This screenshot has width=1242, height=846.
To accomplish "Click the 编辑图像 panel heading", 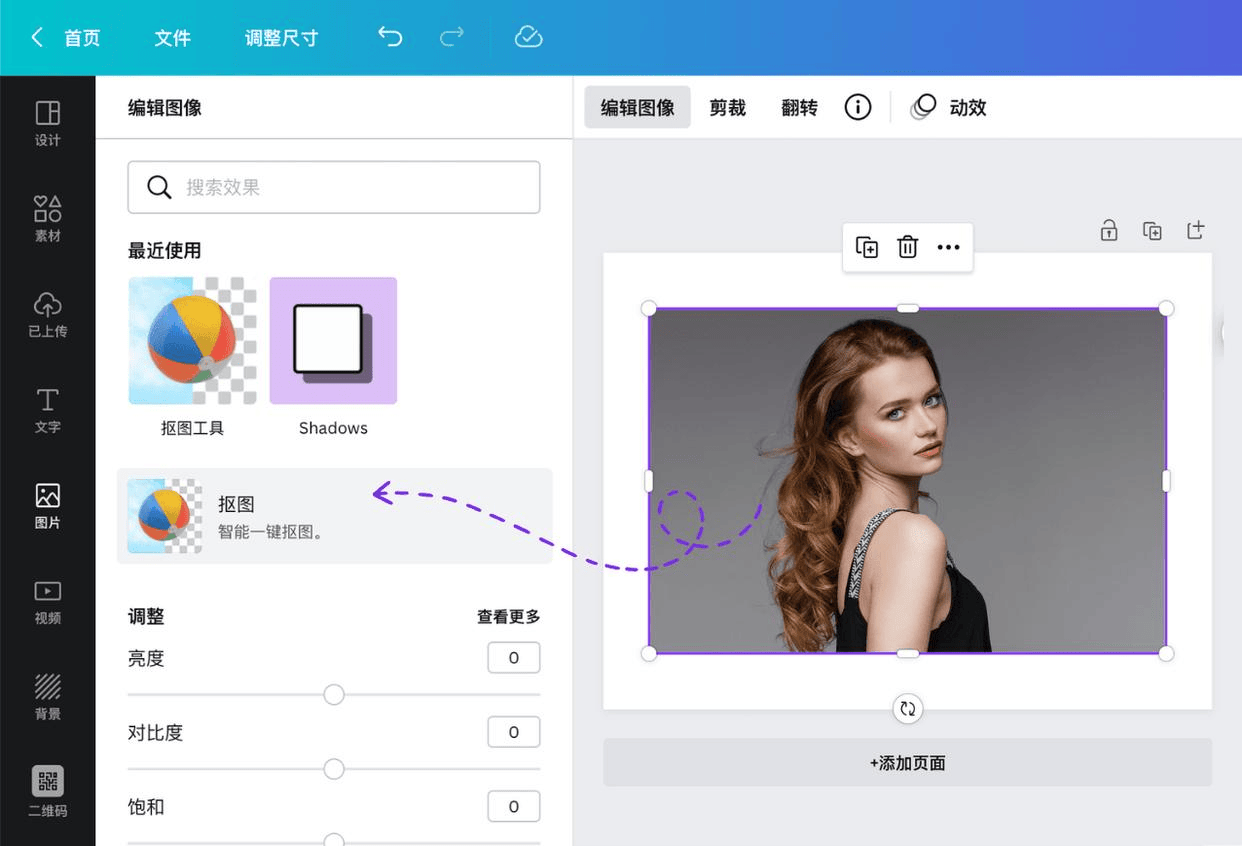I will 165,108.
